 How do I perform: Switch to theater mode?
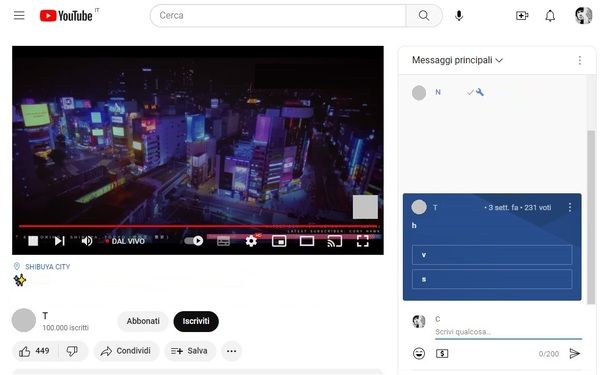point(307,241)
